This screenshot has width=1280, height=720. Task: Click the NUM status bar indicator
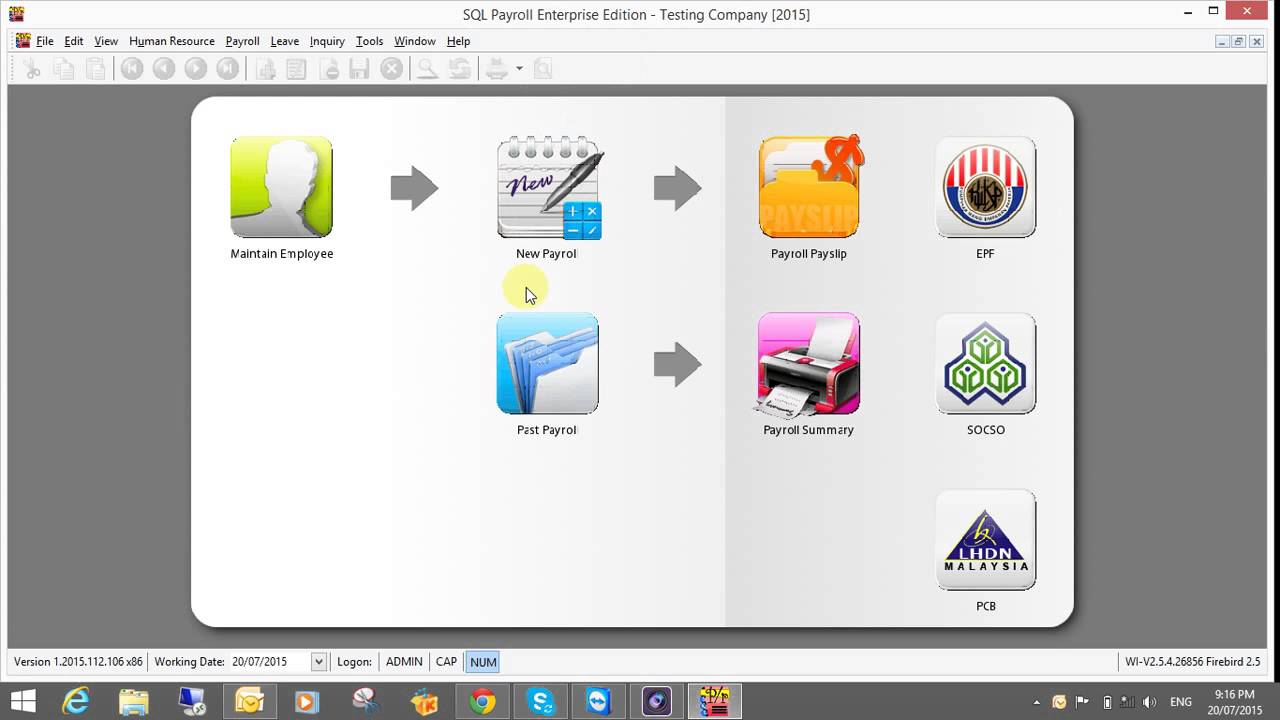pyautogui.click(x=483, y=662)
